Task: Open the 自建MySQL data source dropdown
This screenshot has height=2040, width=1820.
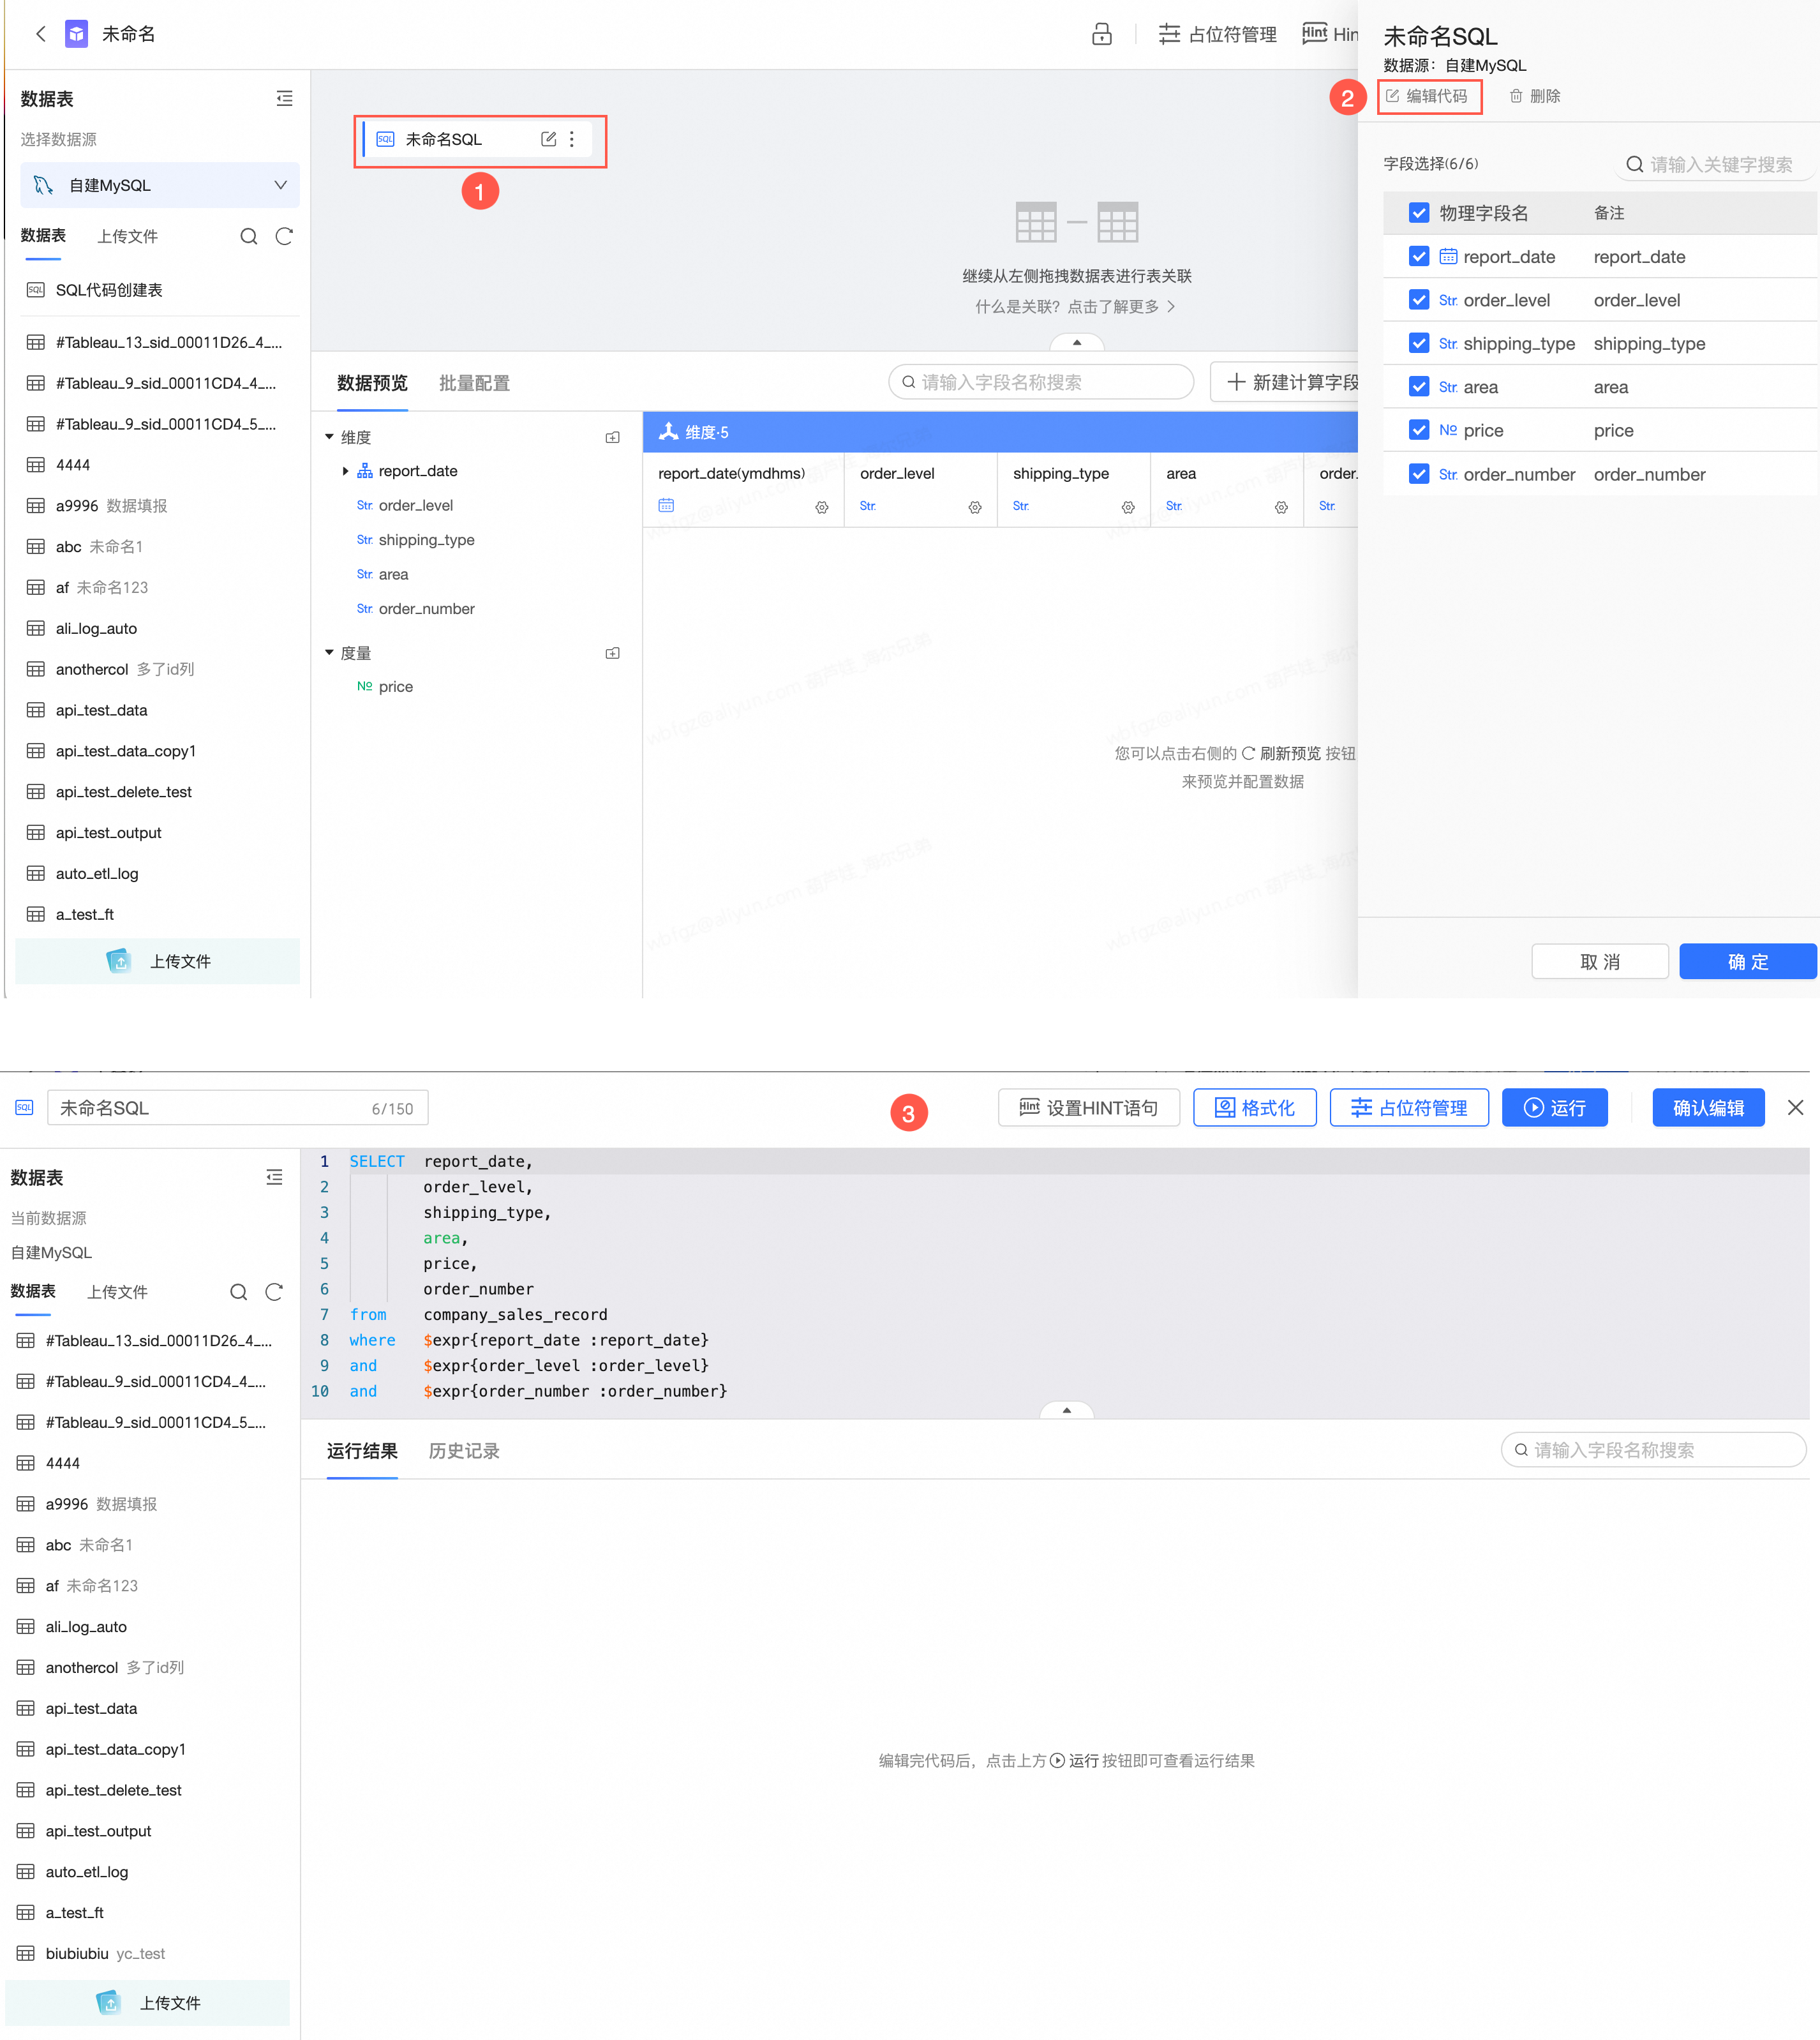Action: (x=160, y=185)
